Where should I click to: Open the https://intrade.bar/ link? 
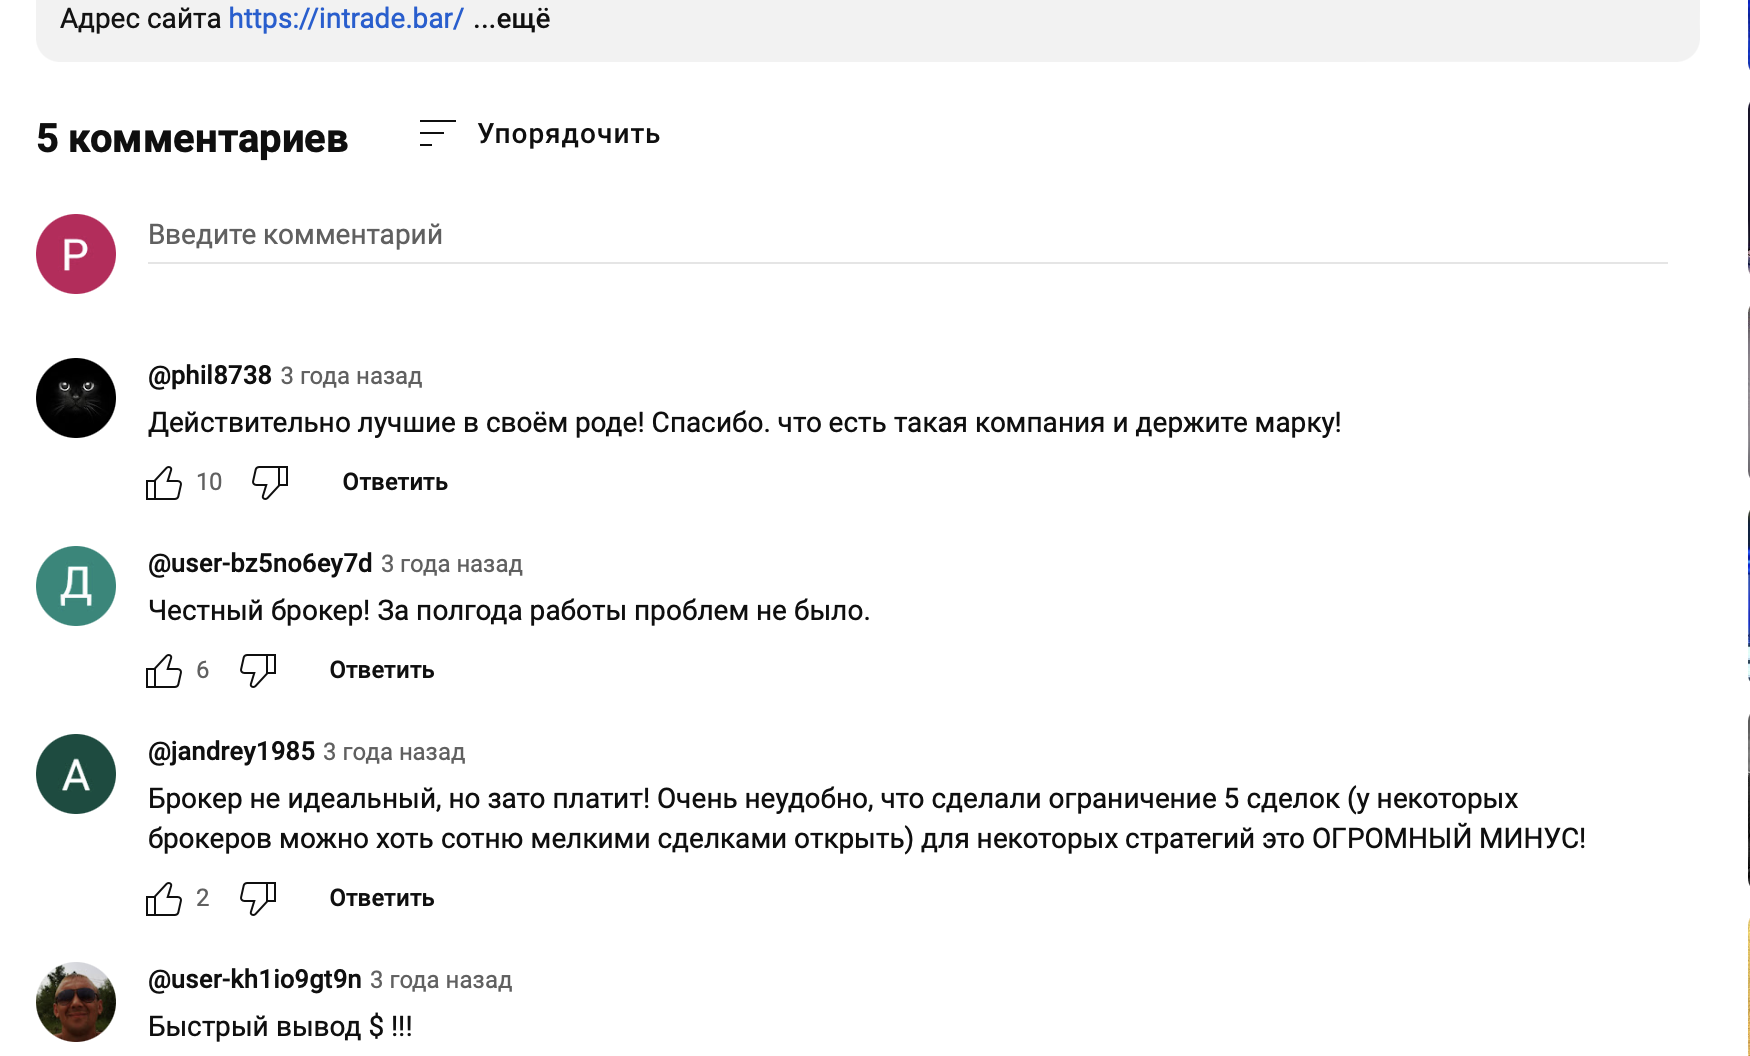(346, 19)
